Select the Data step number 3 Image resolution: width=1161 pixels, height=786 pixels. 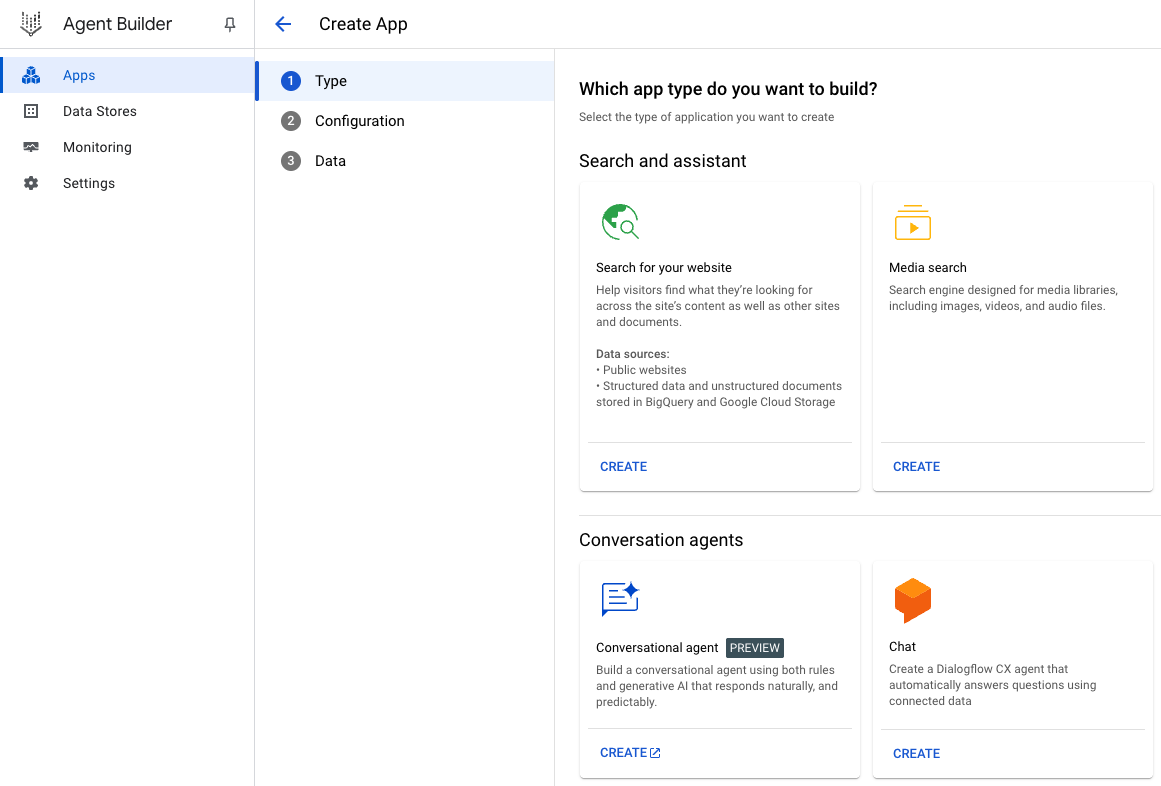tap(291, 161)
